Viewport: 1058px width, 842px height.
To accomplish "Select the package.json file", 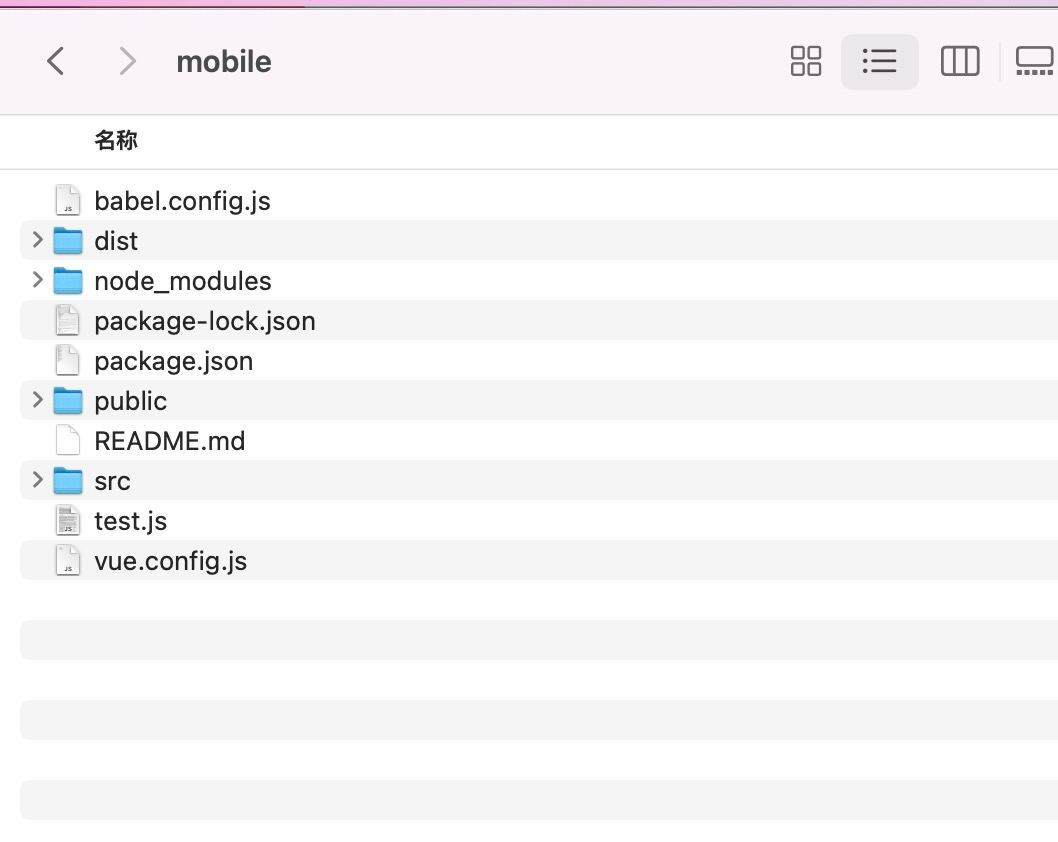I will [x=173, y=361].
